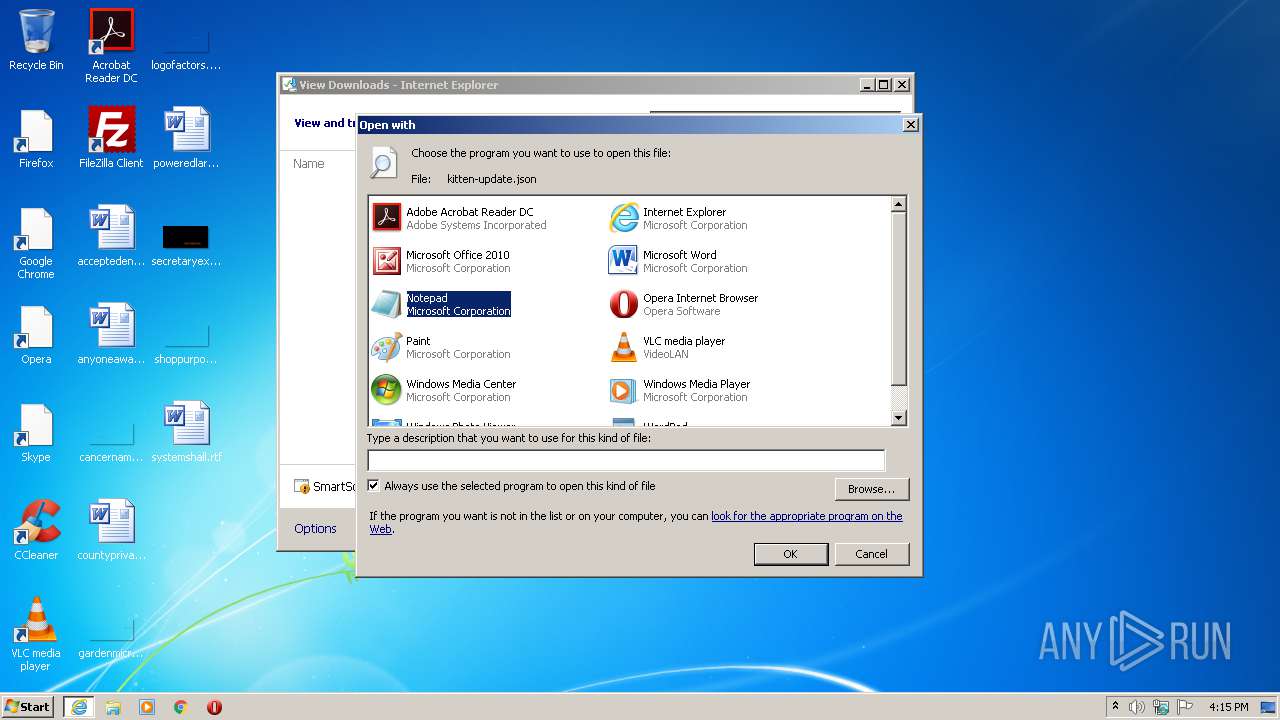Screen dimensions: 1280x720
Task: Open the Recycle Bin desktop icon
Action: click(36, 40)
